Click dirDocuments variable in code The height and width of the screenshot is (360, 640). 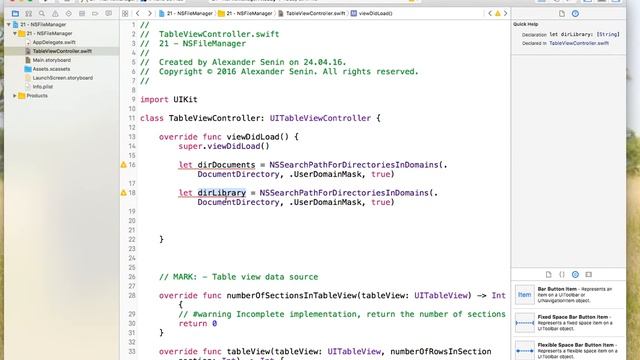point(226,165)
